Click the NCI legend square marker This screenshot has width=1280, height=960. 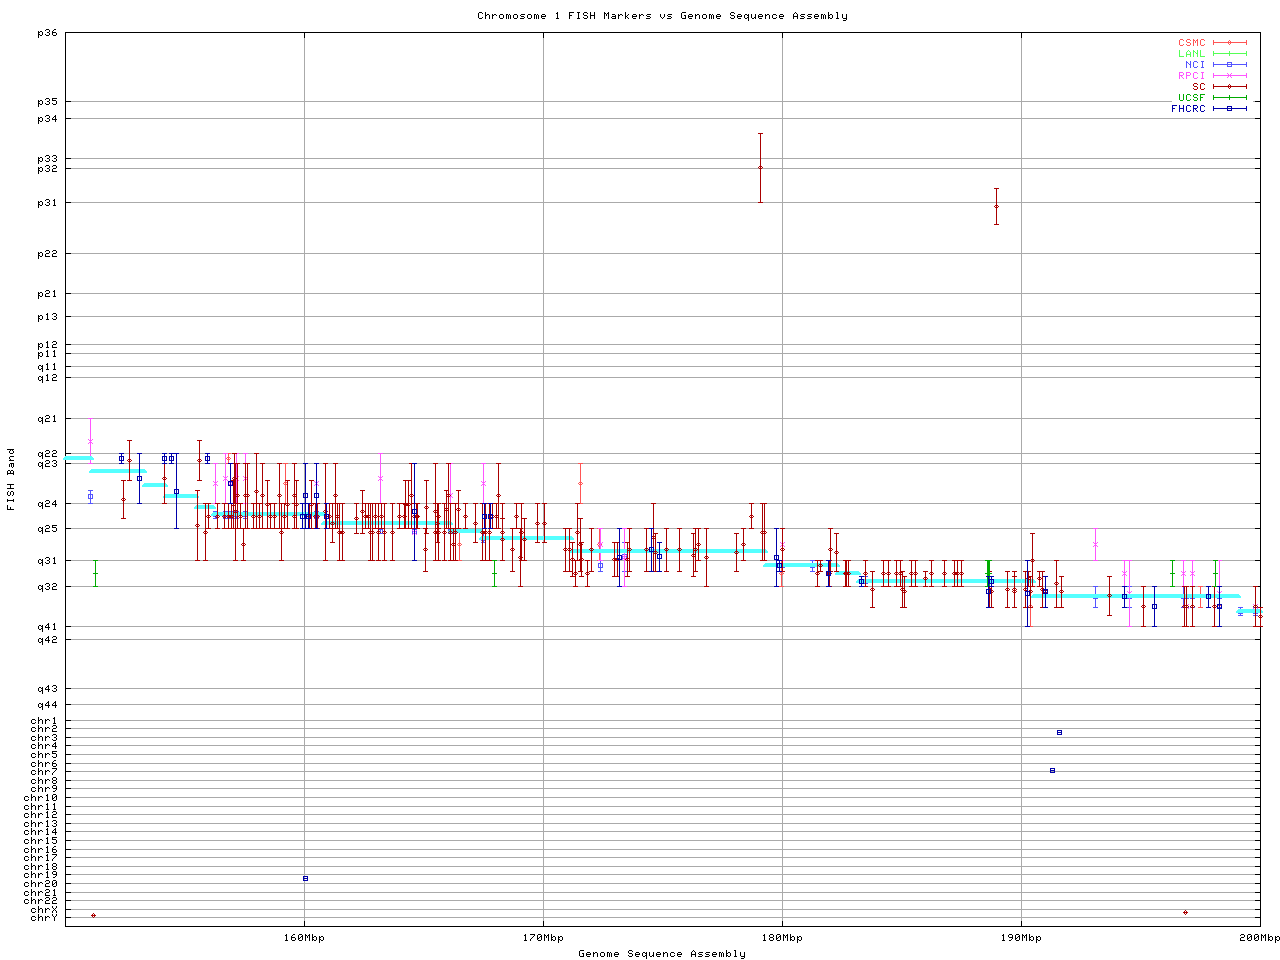1229,65
